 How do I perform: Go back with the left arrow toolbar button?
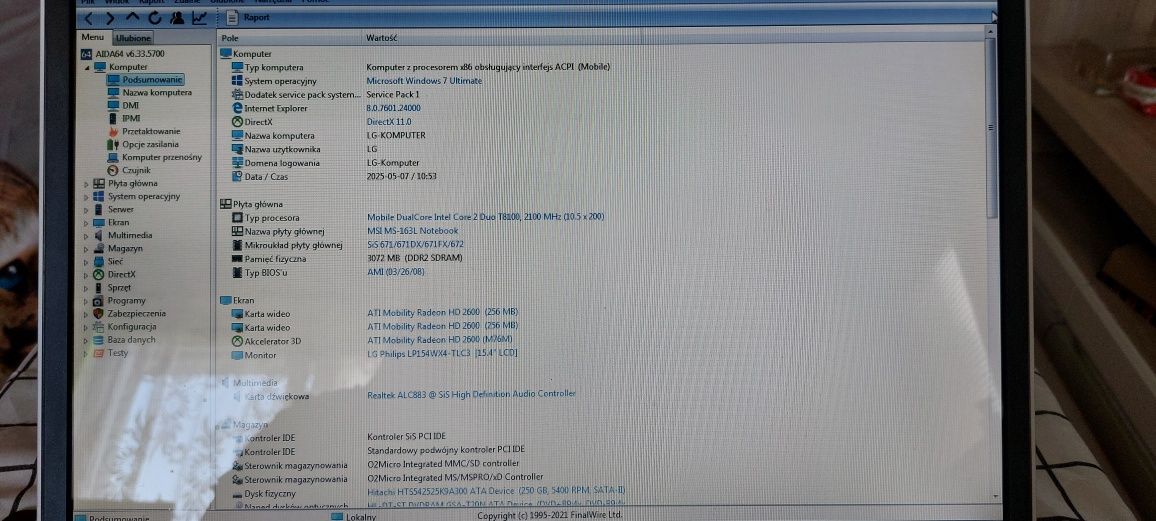[88, 18]
